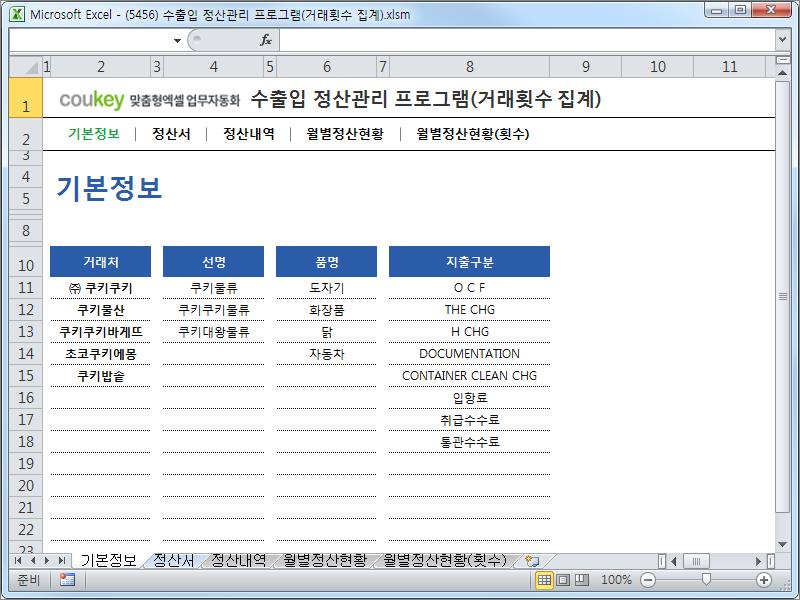This screenshot has height=600, width=800.
Task: Select the cell 화장품
Action: click(327, 310)
